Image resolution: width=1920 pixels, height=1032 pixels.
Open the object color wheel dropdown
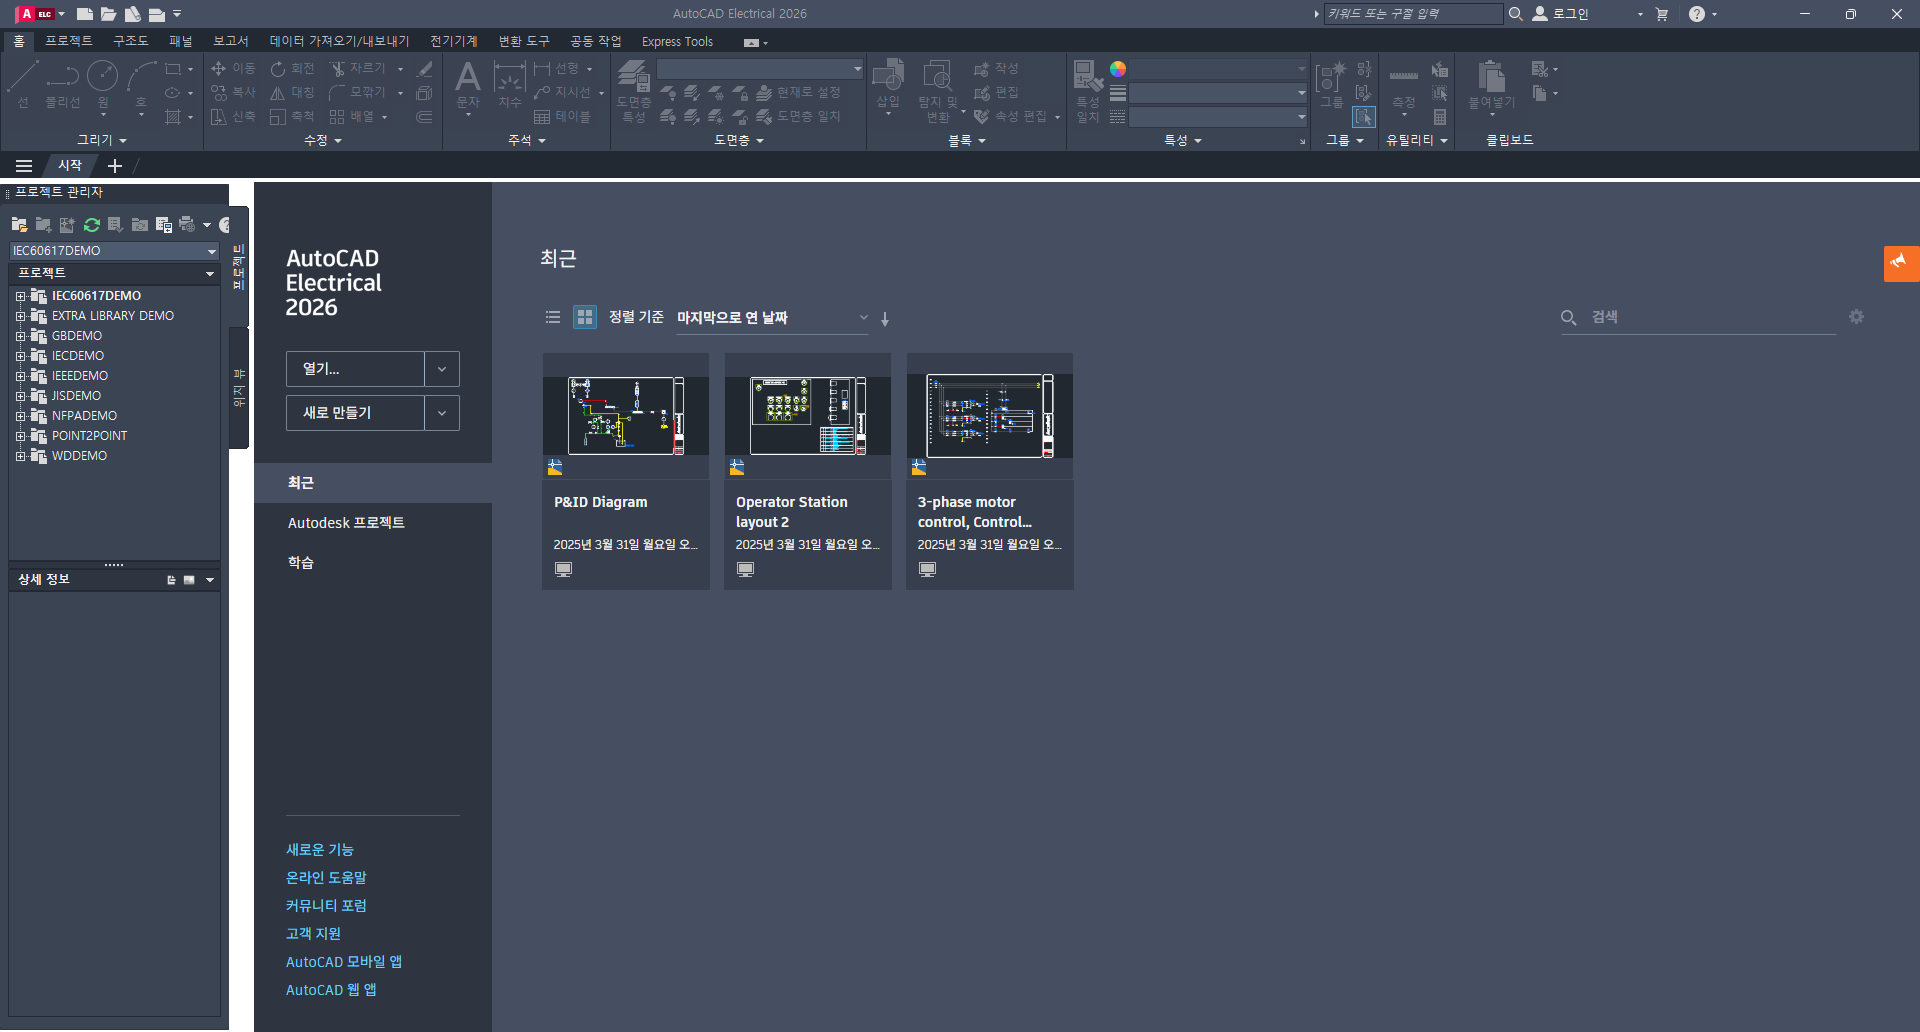point(1118,69)
